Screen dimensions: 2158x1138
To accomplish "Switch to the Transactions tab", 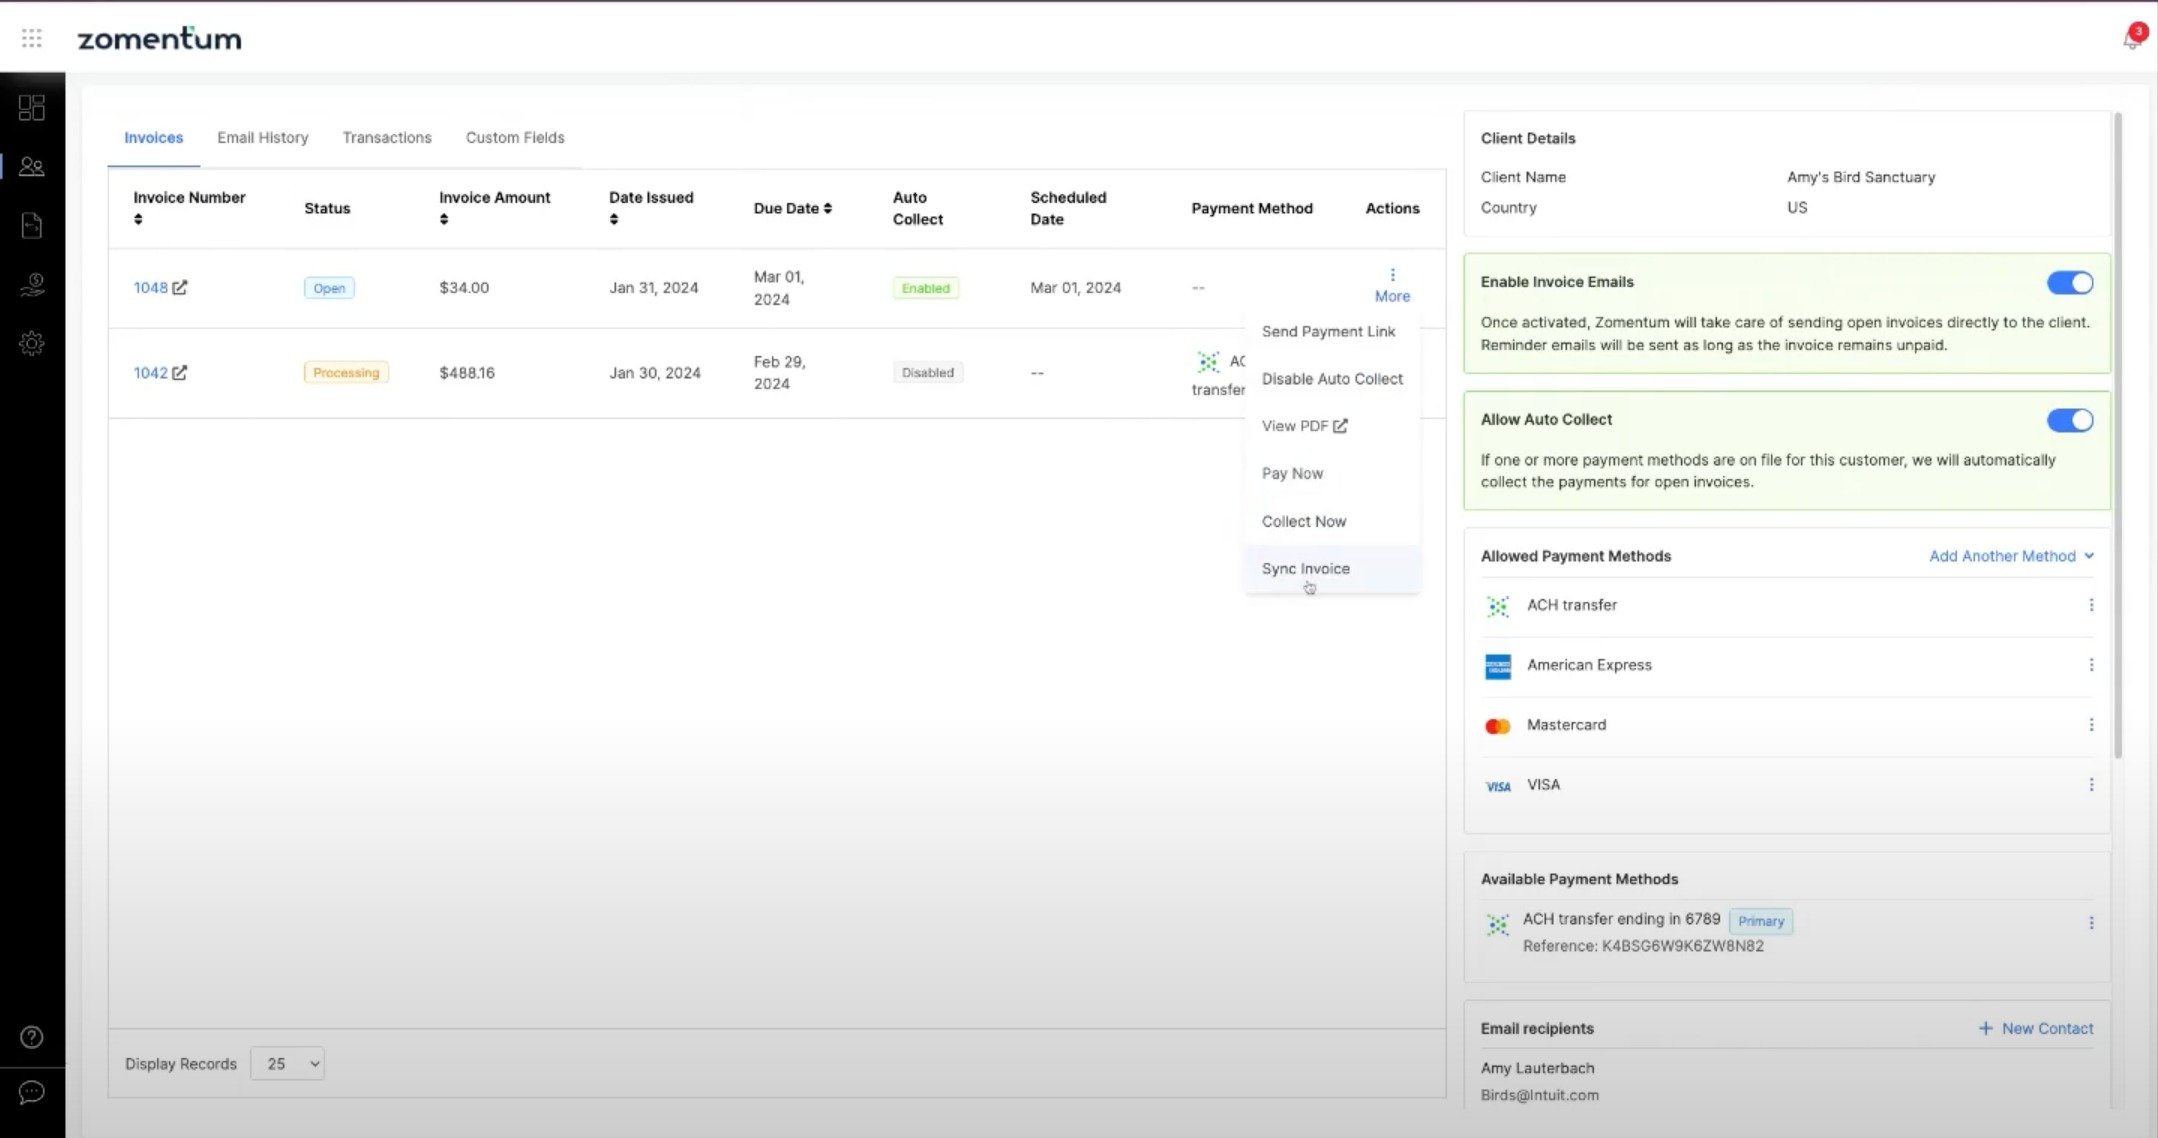I will point(387,137).
